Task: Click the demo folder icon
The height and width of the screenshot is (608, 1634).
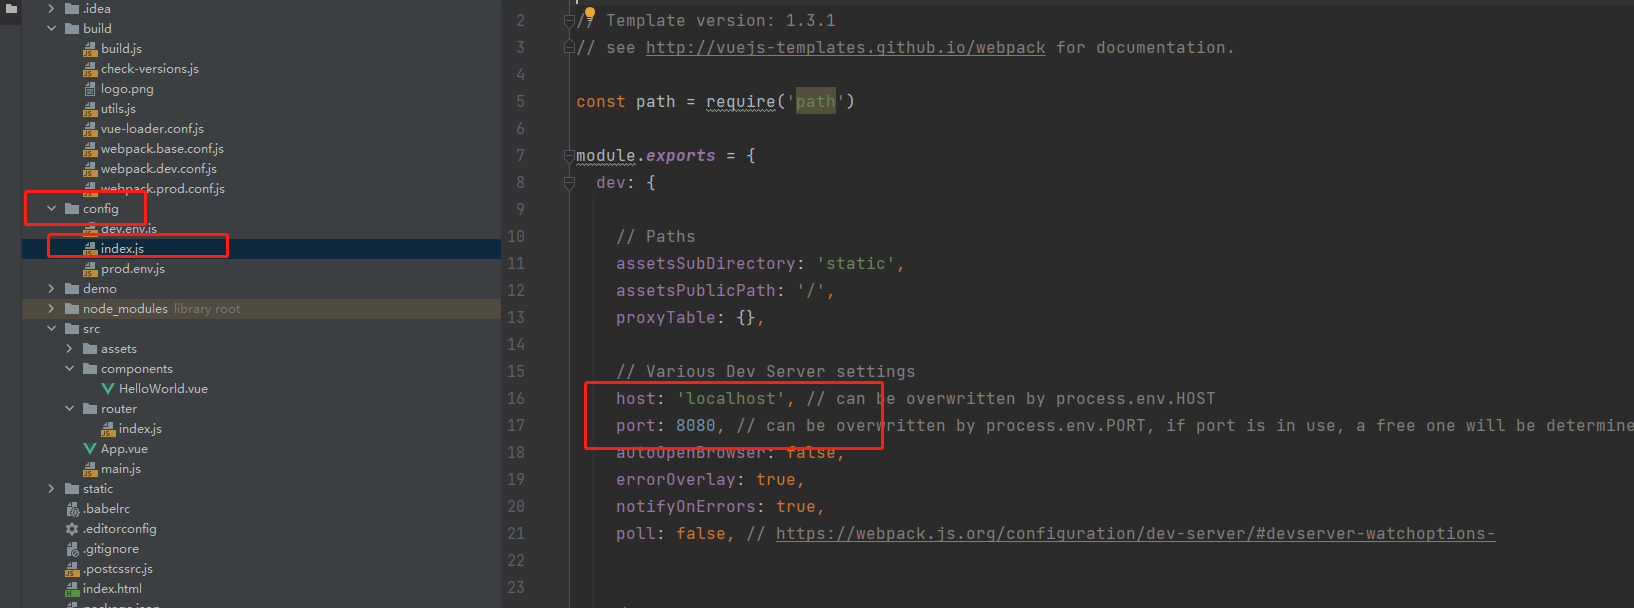Action: pyautogui.click(x=72, y=289)
